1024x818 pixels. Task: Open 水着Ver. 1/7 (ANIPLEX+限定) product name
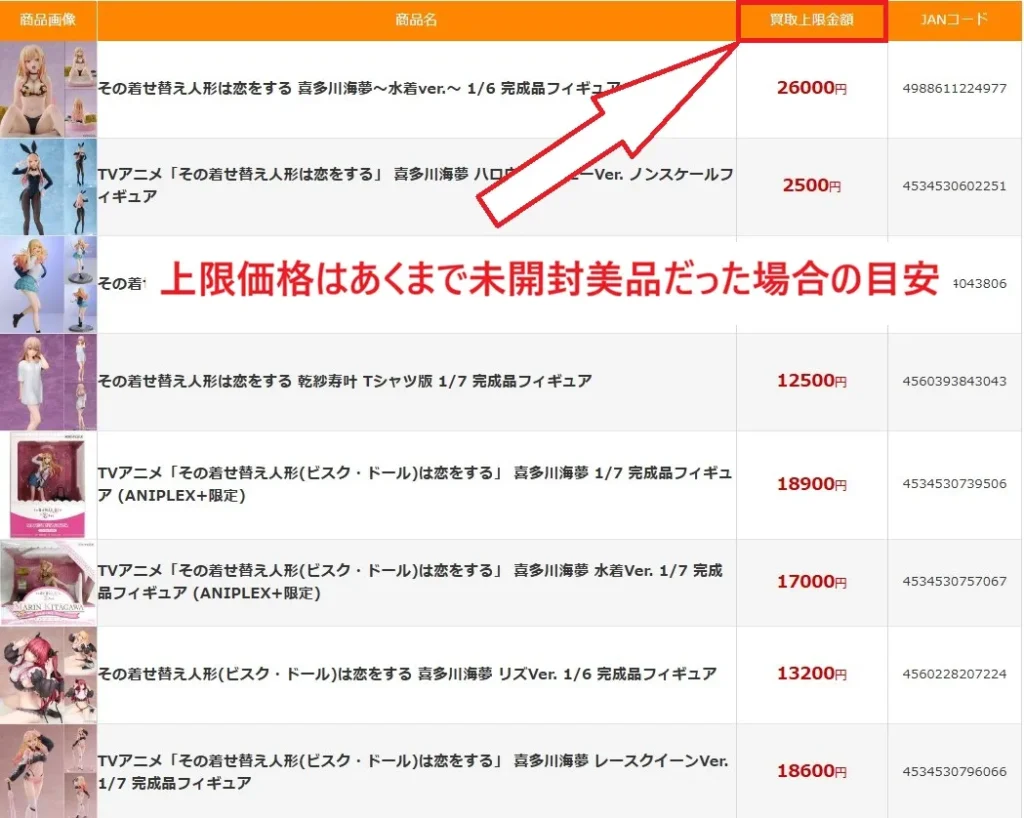(410, 582)
